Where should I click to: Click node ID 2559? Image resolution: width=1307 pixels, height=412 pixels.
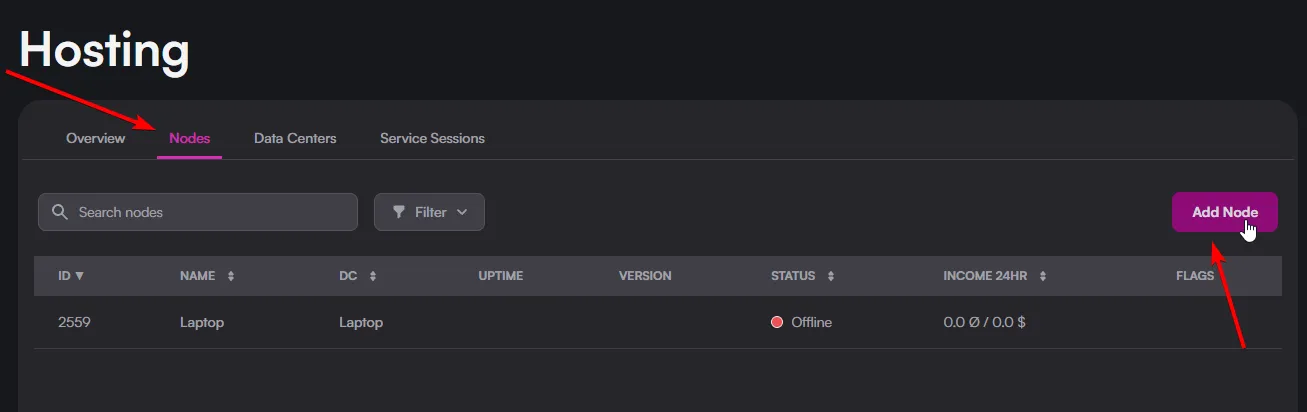pos(74,322)
